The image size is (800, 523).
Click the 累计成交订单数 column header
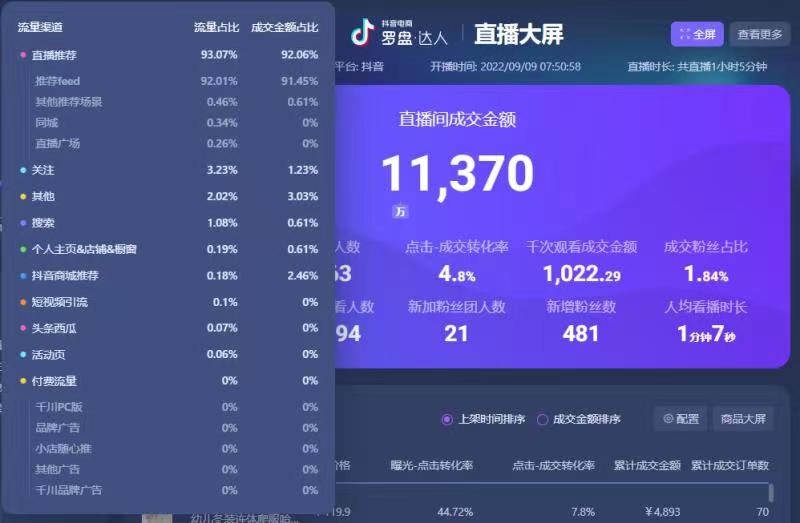coord(730,465)
